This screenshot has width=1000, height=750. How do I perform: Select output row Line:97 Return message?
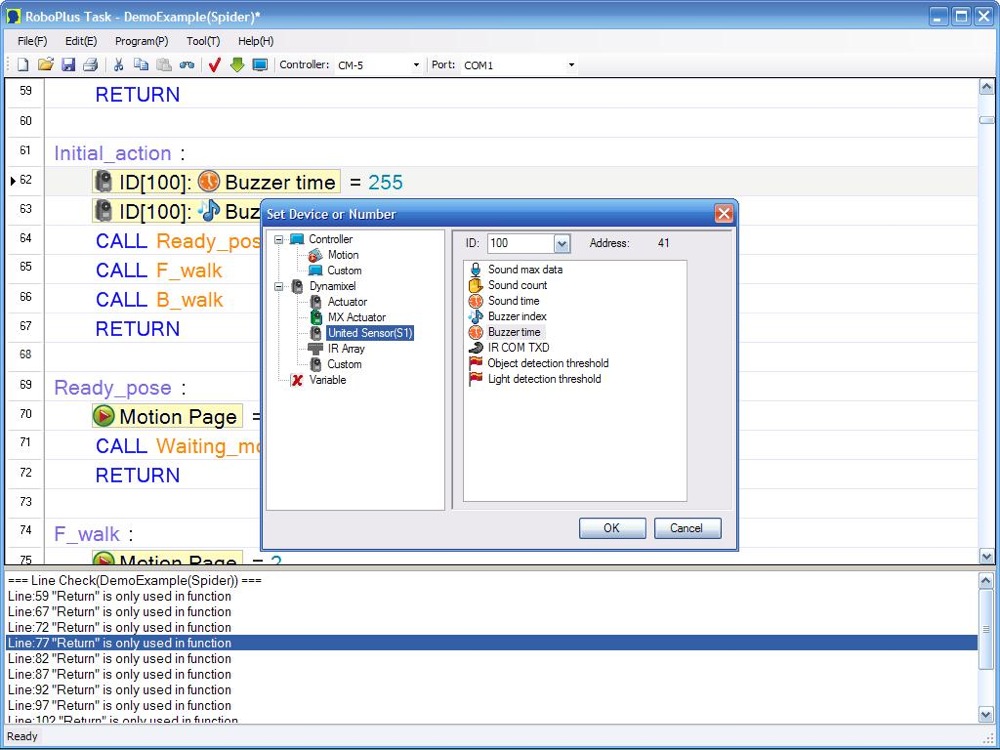click(x=491, y=705)
